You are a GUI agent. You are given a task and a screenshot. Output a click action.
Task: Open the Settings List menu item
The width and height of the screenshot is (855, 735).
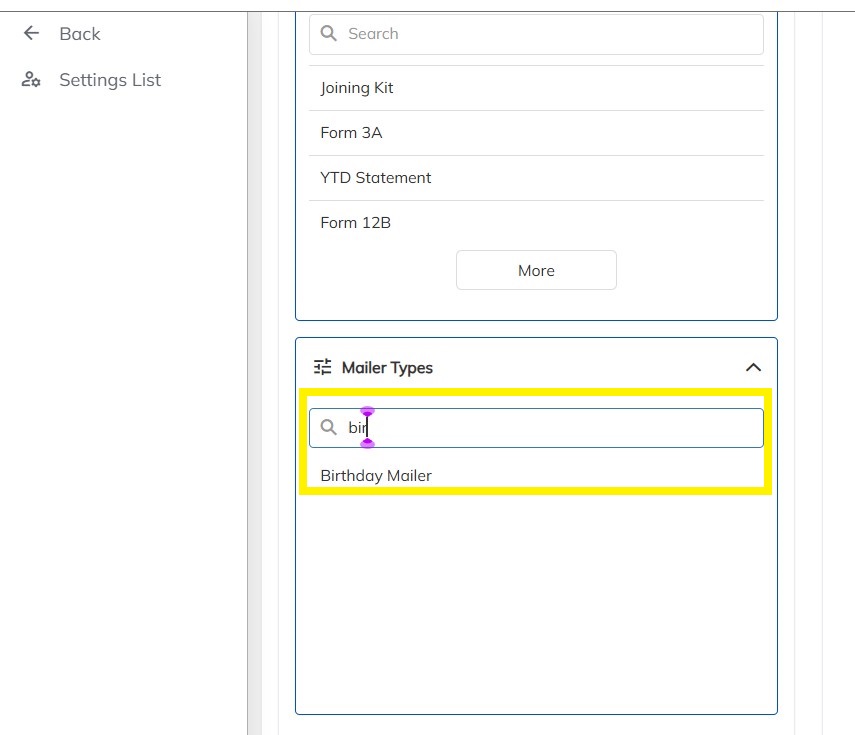110,80
